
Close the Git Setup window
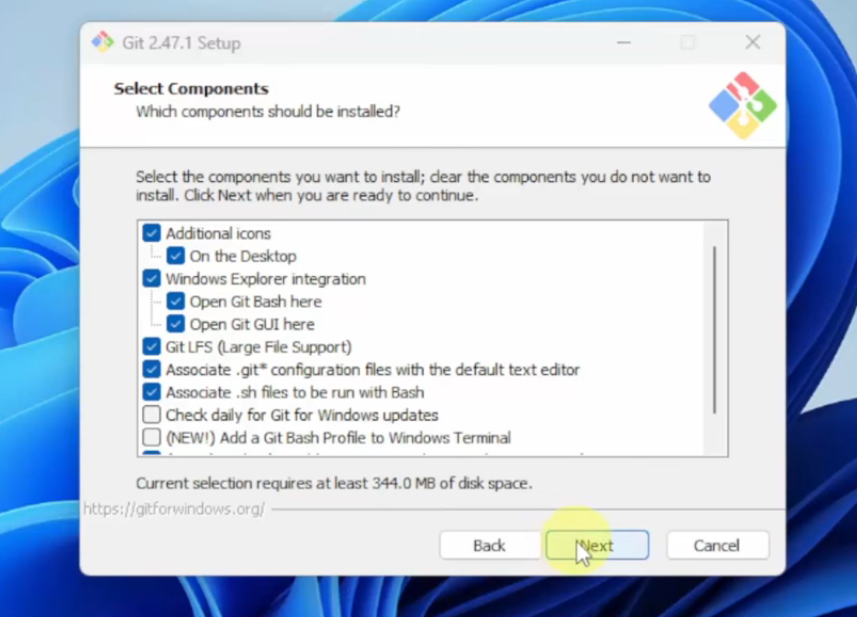pos(753,42)
